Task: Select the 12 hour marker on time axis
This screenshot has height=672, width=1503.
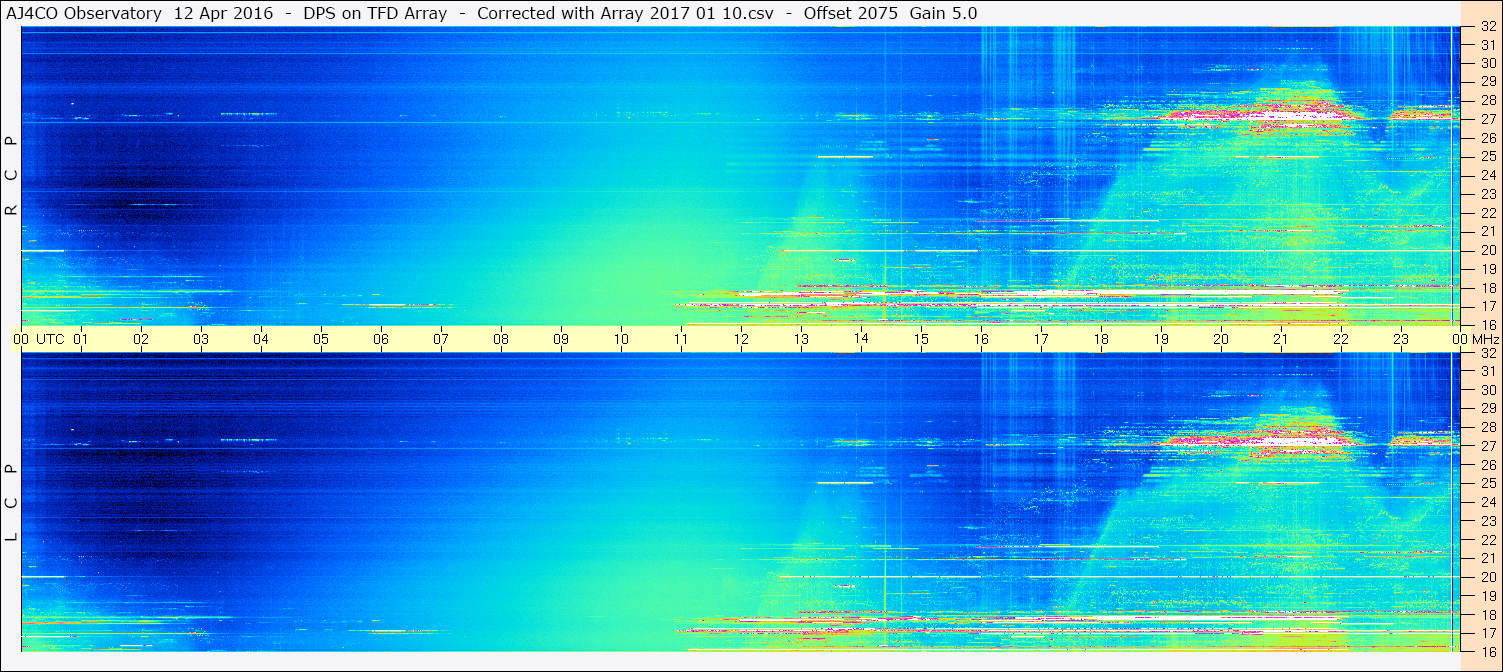Action: [x=741, y=339]
